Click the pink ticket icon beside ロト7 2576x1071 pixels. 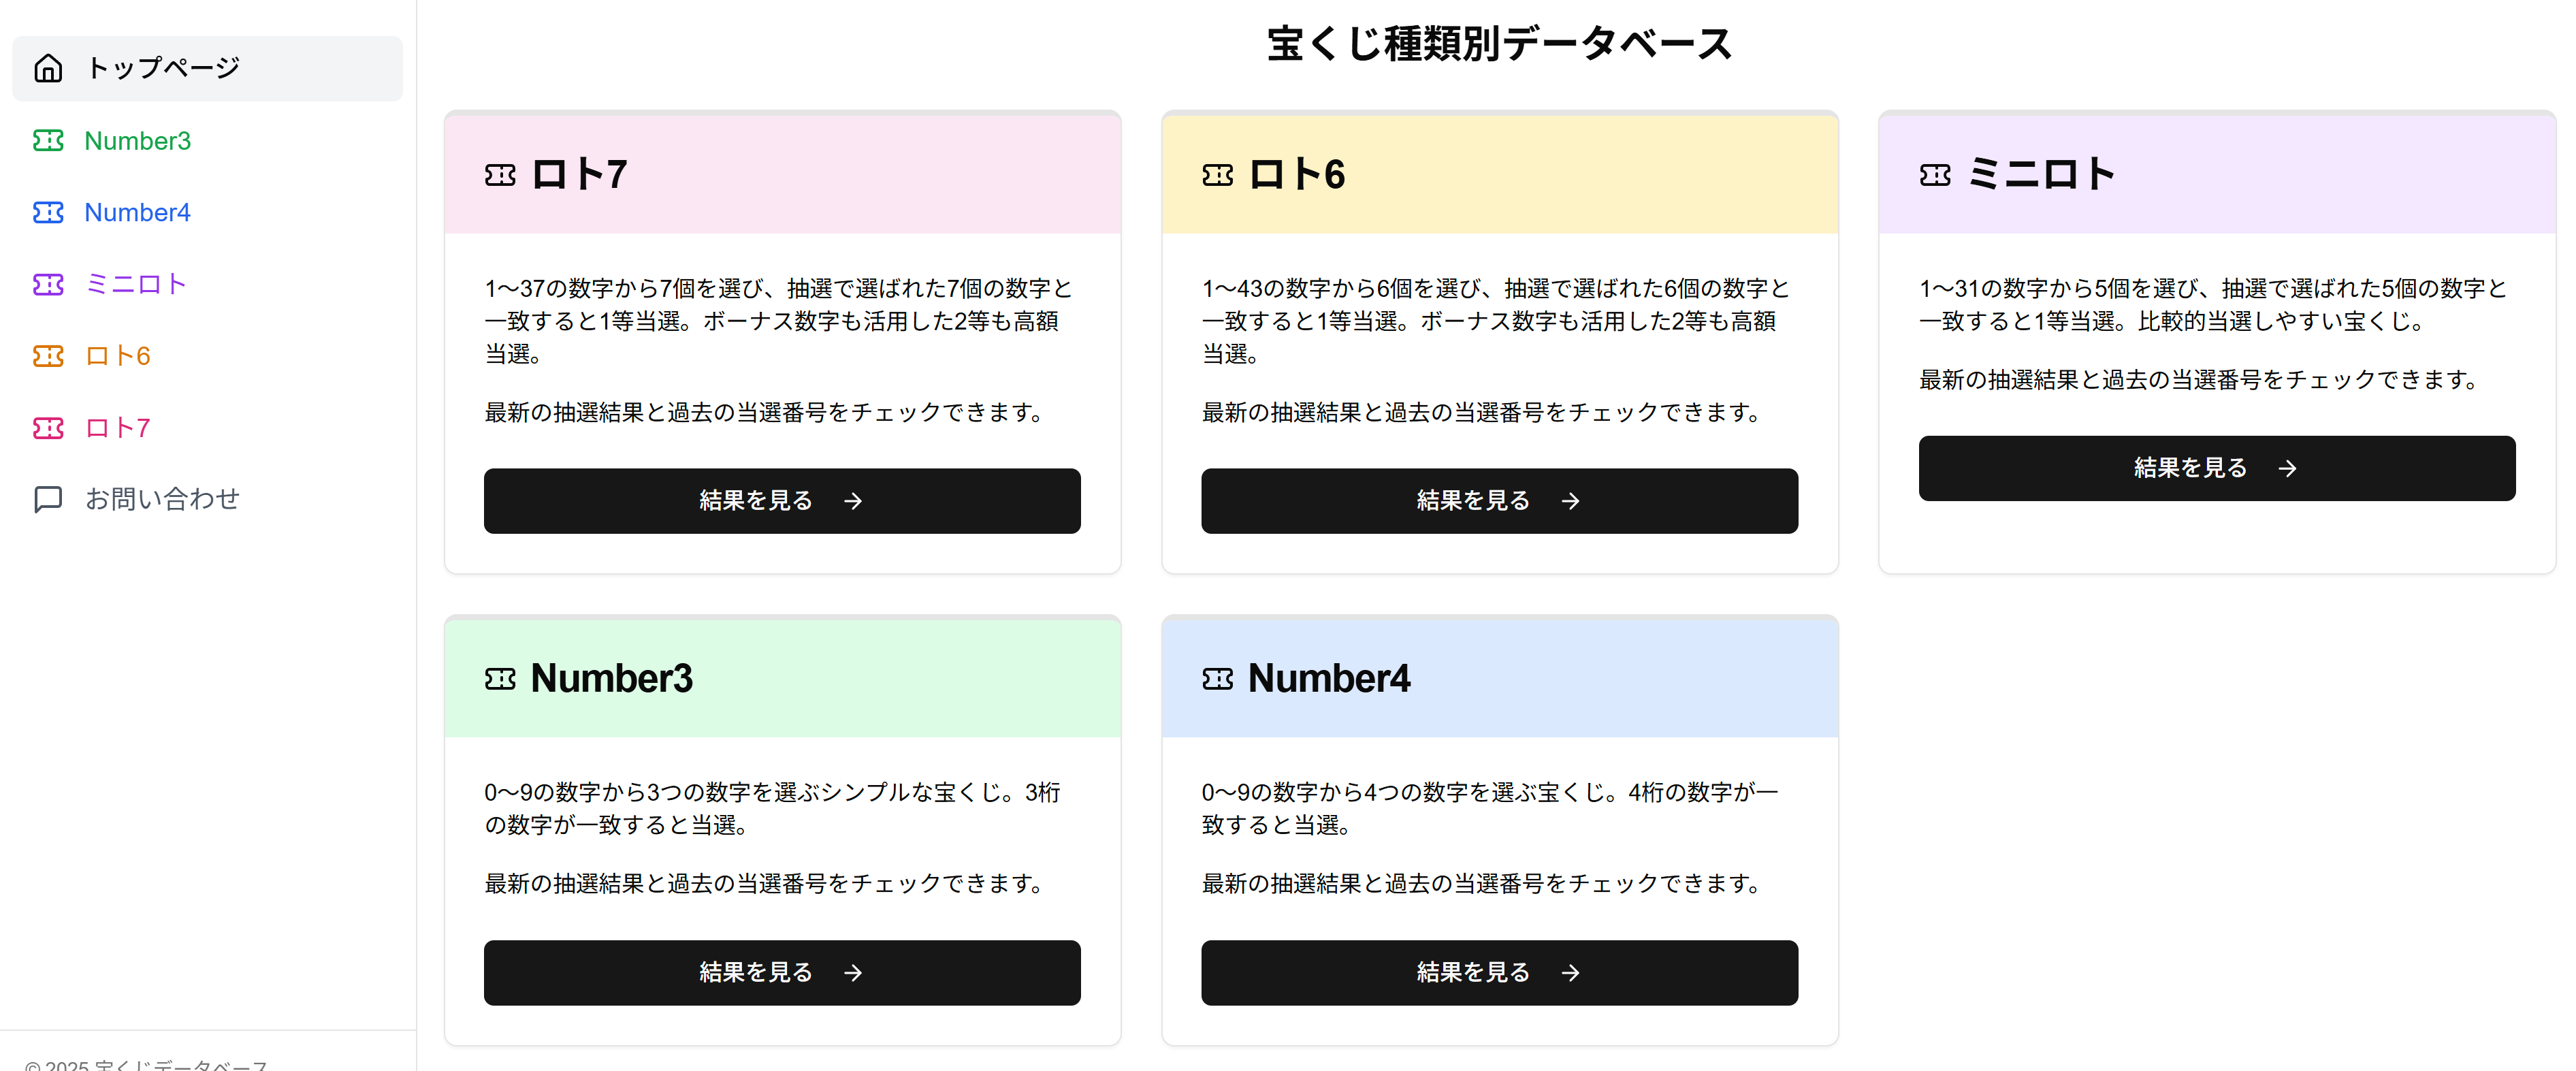[x=47, y=428]
